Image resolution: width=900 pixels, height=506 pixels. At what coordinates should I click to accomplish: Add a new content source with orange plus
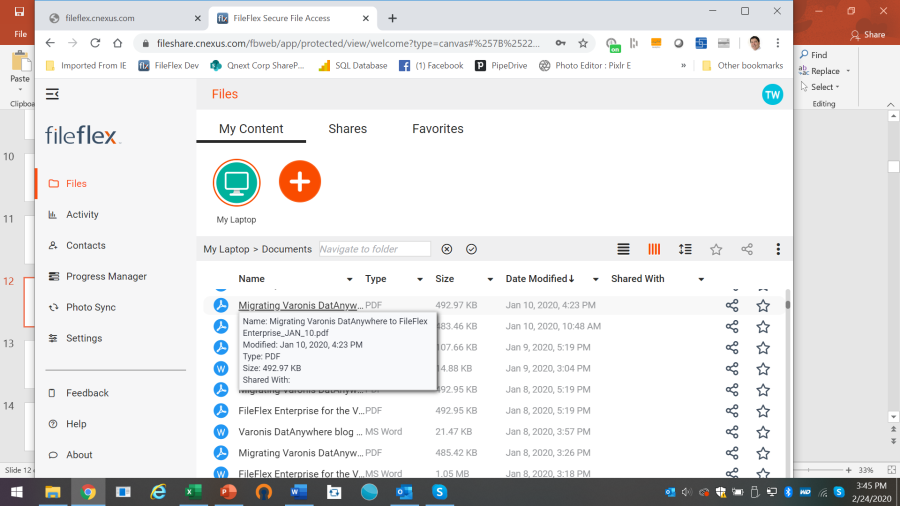point(300,182)
